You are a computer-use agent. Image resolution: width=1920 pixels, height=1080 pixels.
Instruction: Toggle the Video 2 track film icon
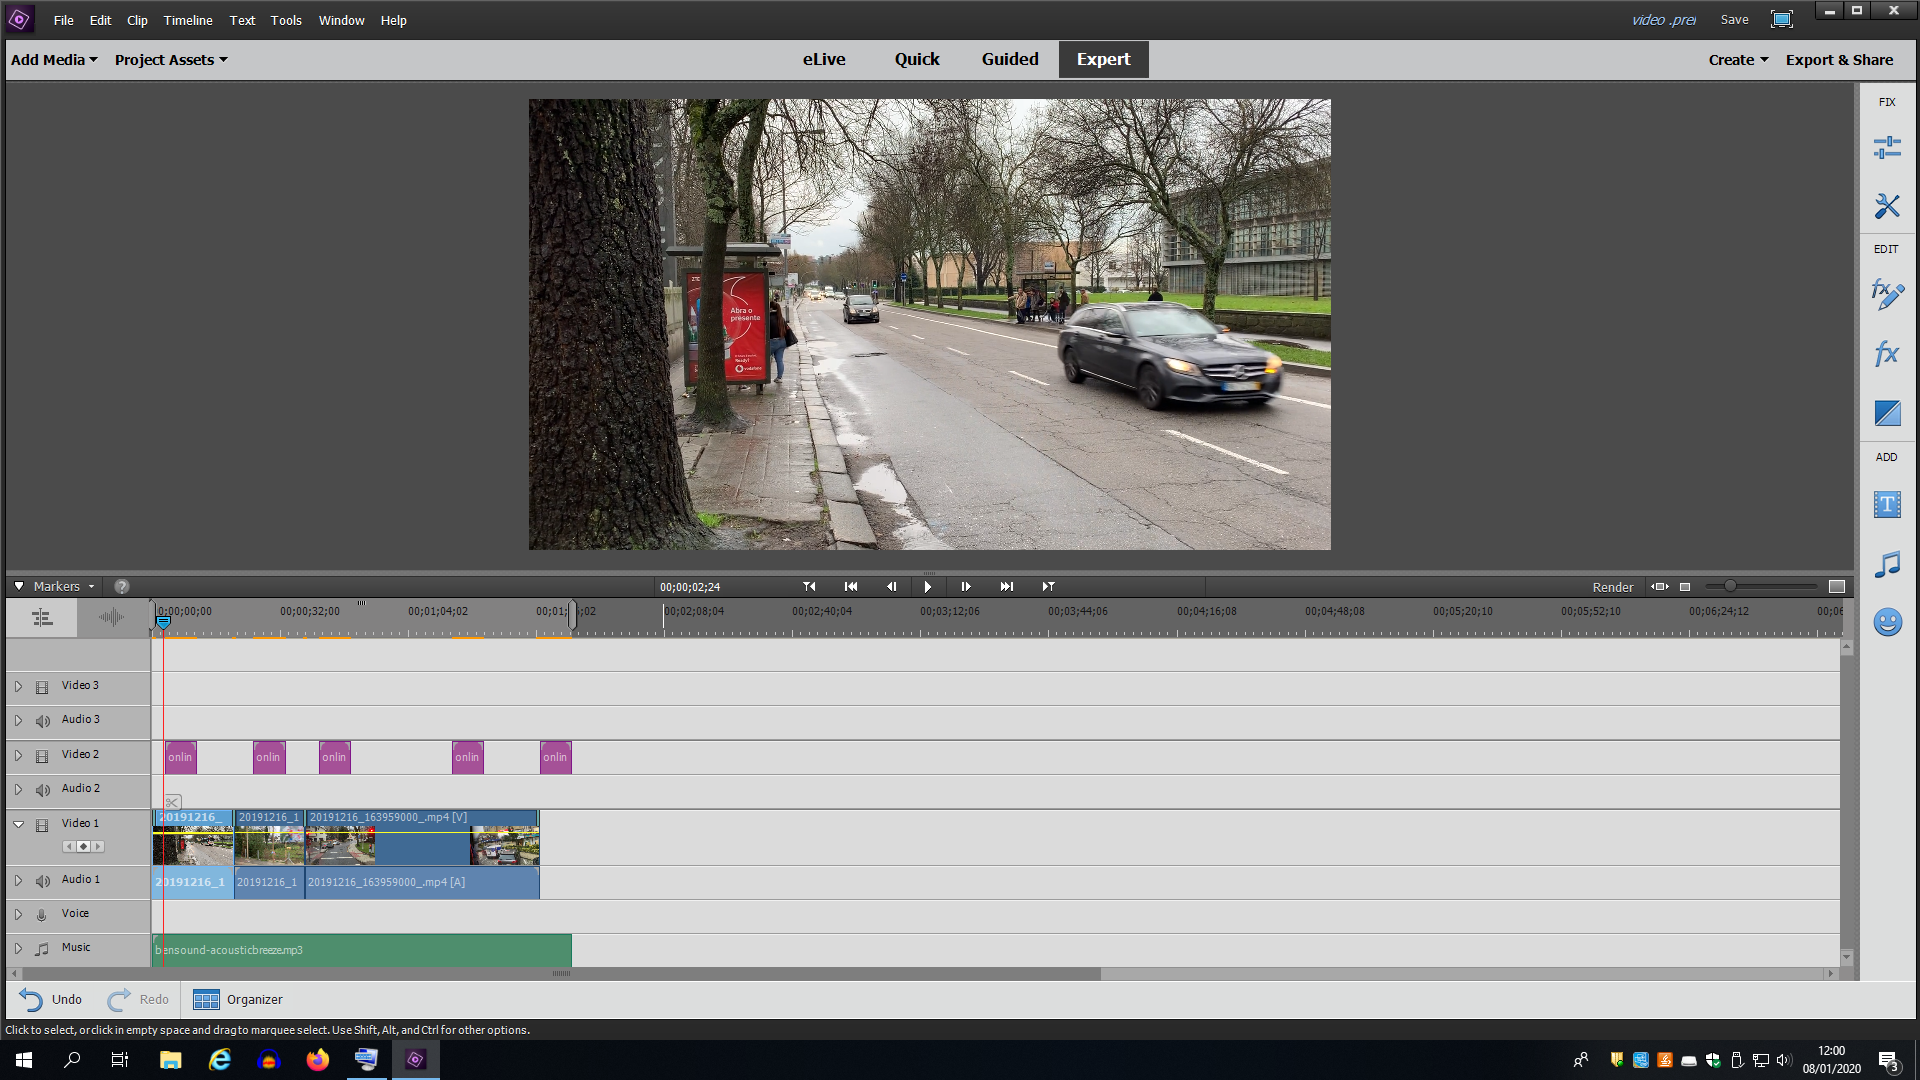42,756
